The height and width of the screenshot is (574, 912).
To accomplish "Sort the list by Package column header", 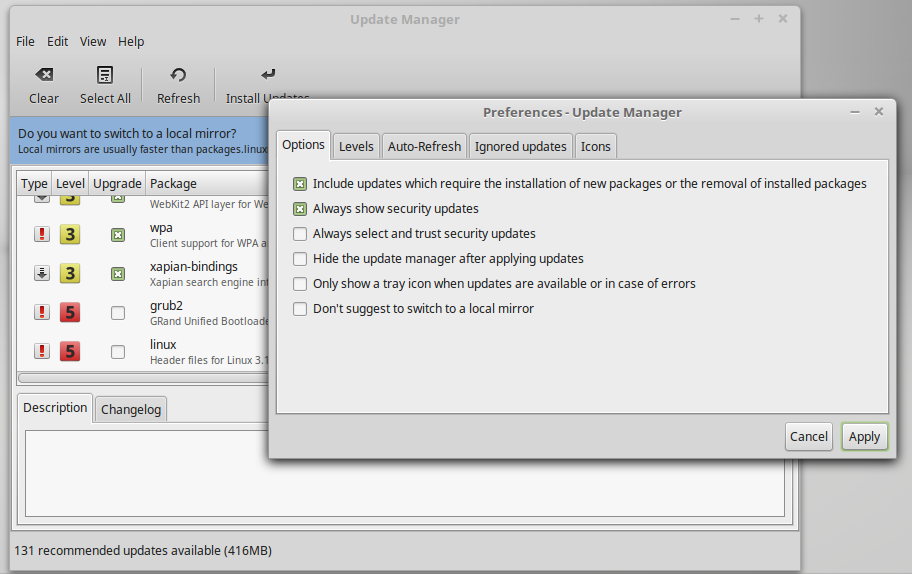I will 173,183.
